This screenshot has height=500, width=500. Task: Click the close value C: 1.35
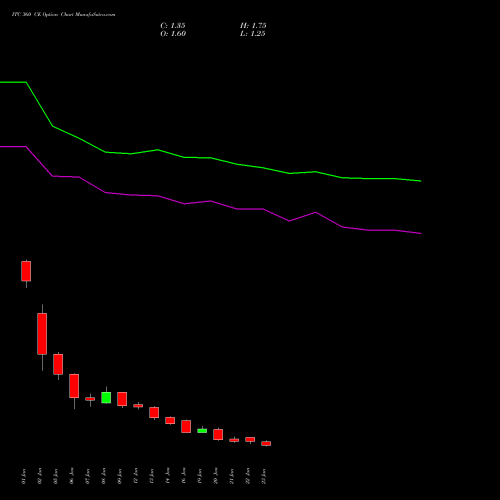[173, 26]
